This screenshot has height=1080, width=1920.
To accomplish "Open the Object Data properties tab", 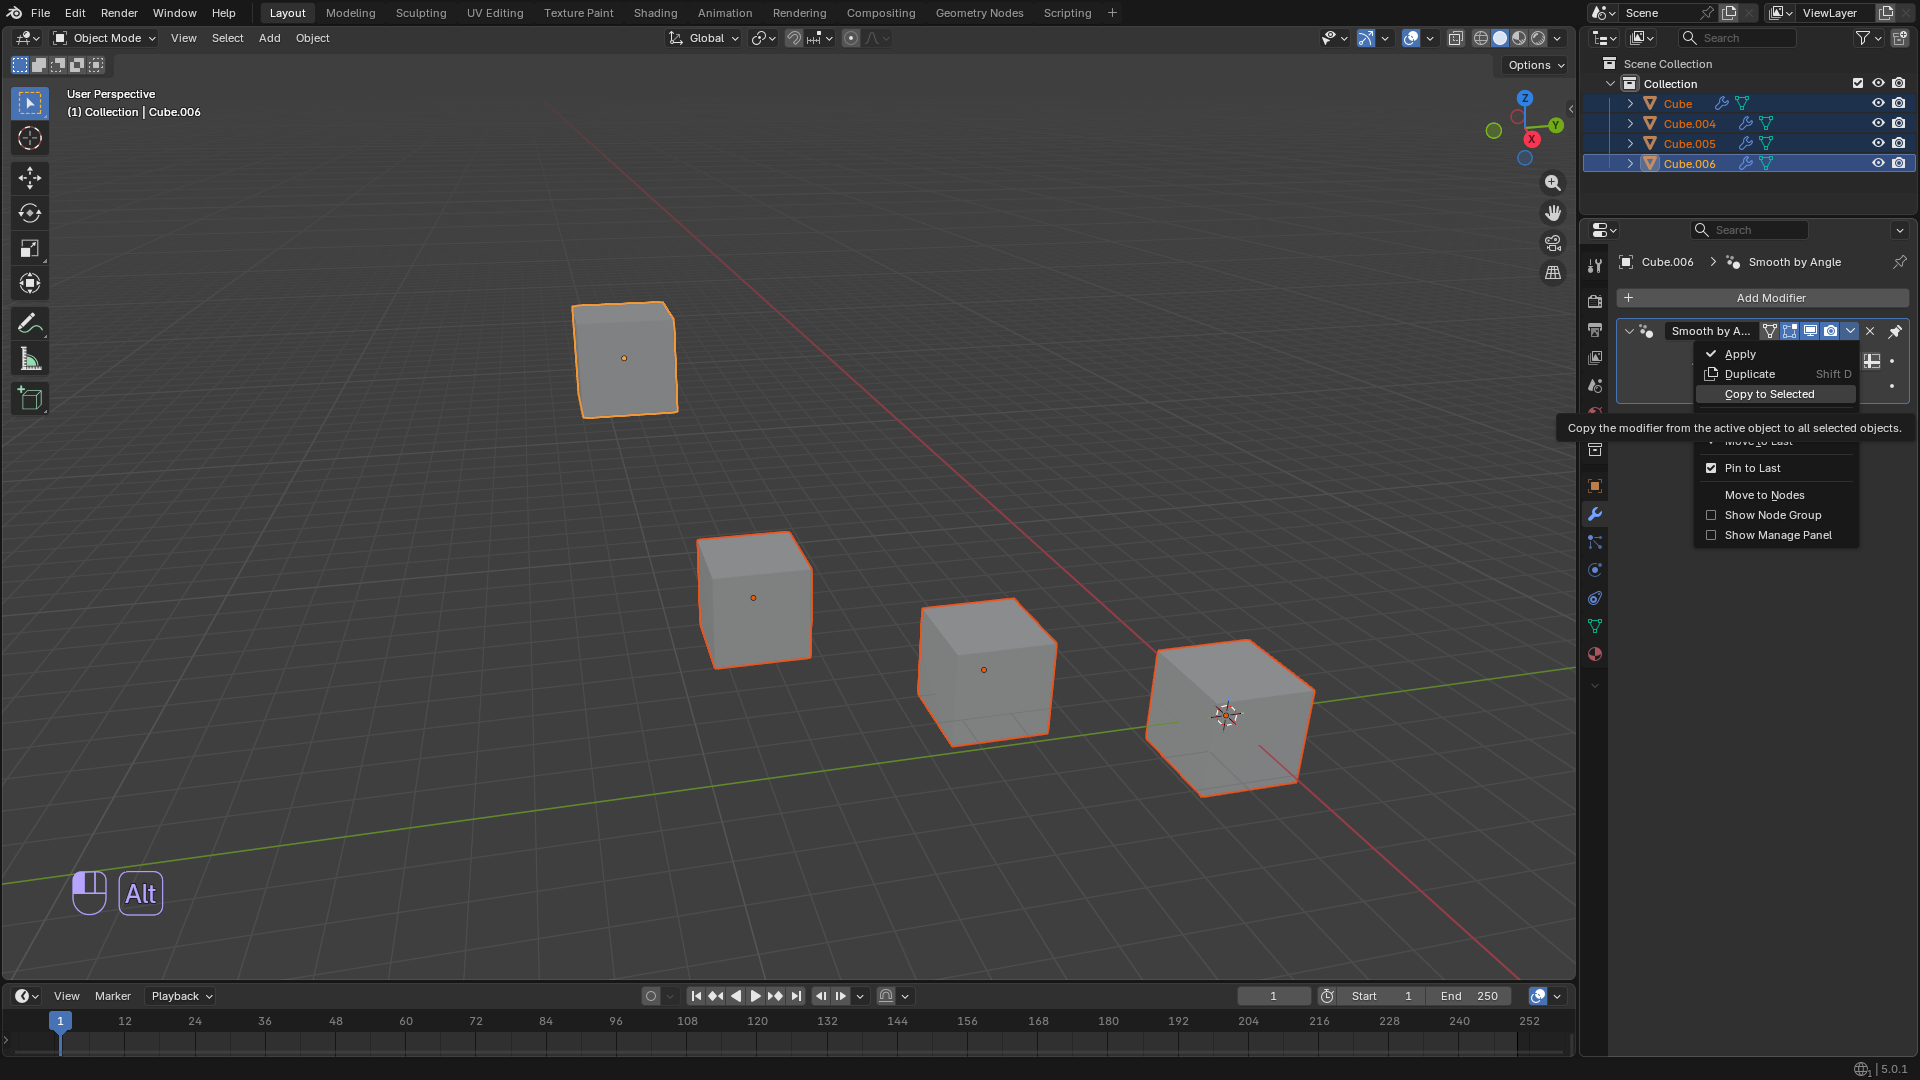I will tap(1595, 626).
